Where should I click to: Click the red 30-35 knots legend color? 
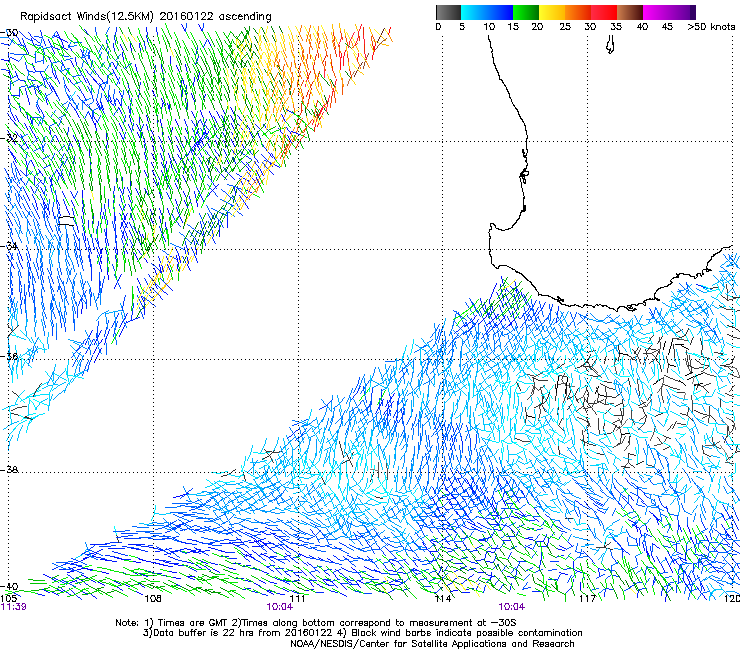pos(604,12)
